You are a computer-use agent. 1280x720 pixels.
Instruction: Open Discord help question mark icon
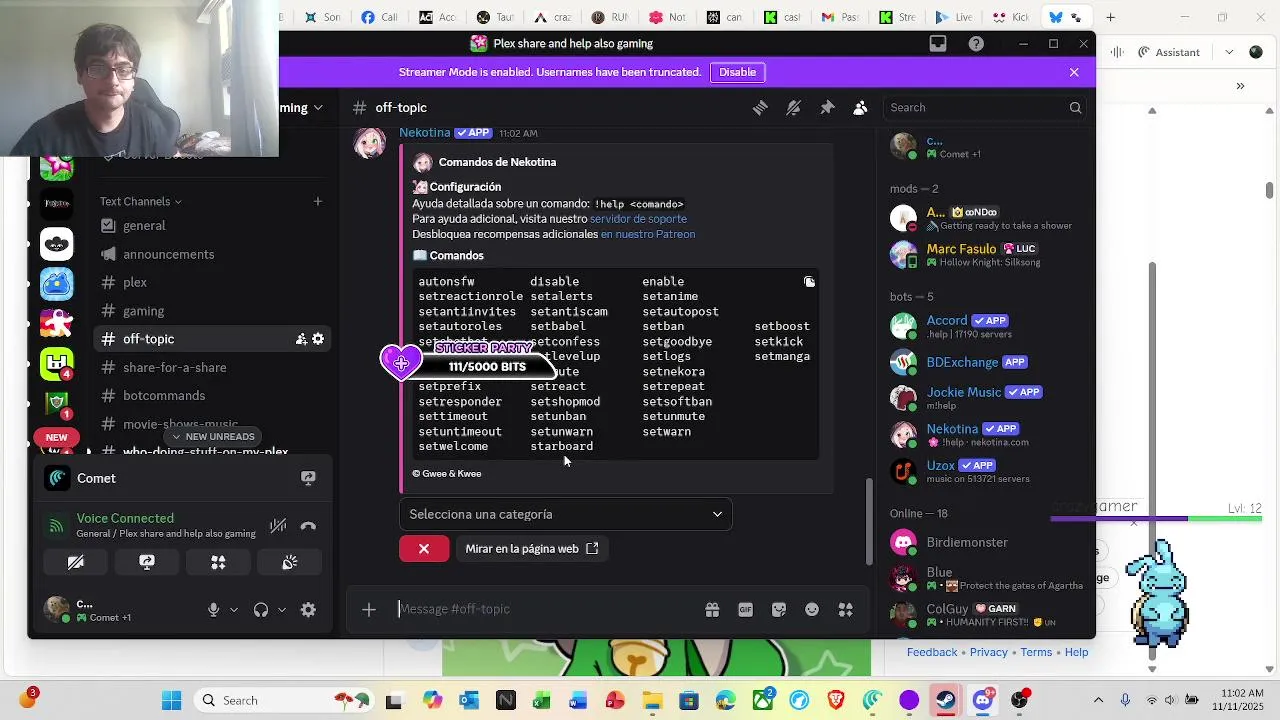[x=976, y=44]
